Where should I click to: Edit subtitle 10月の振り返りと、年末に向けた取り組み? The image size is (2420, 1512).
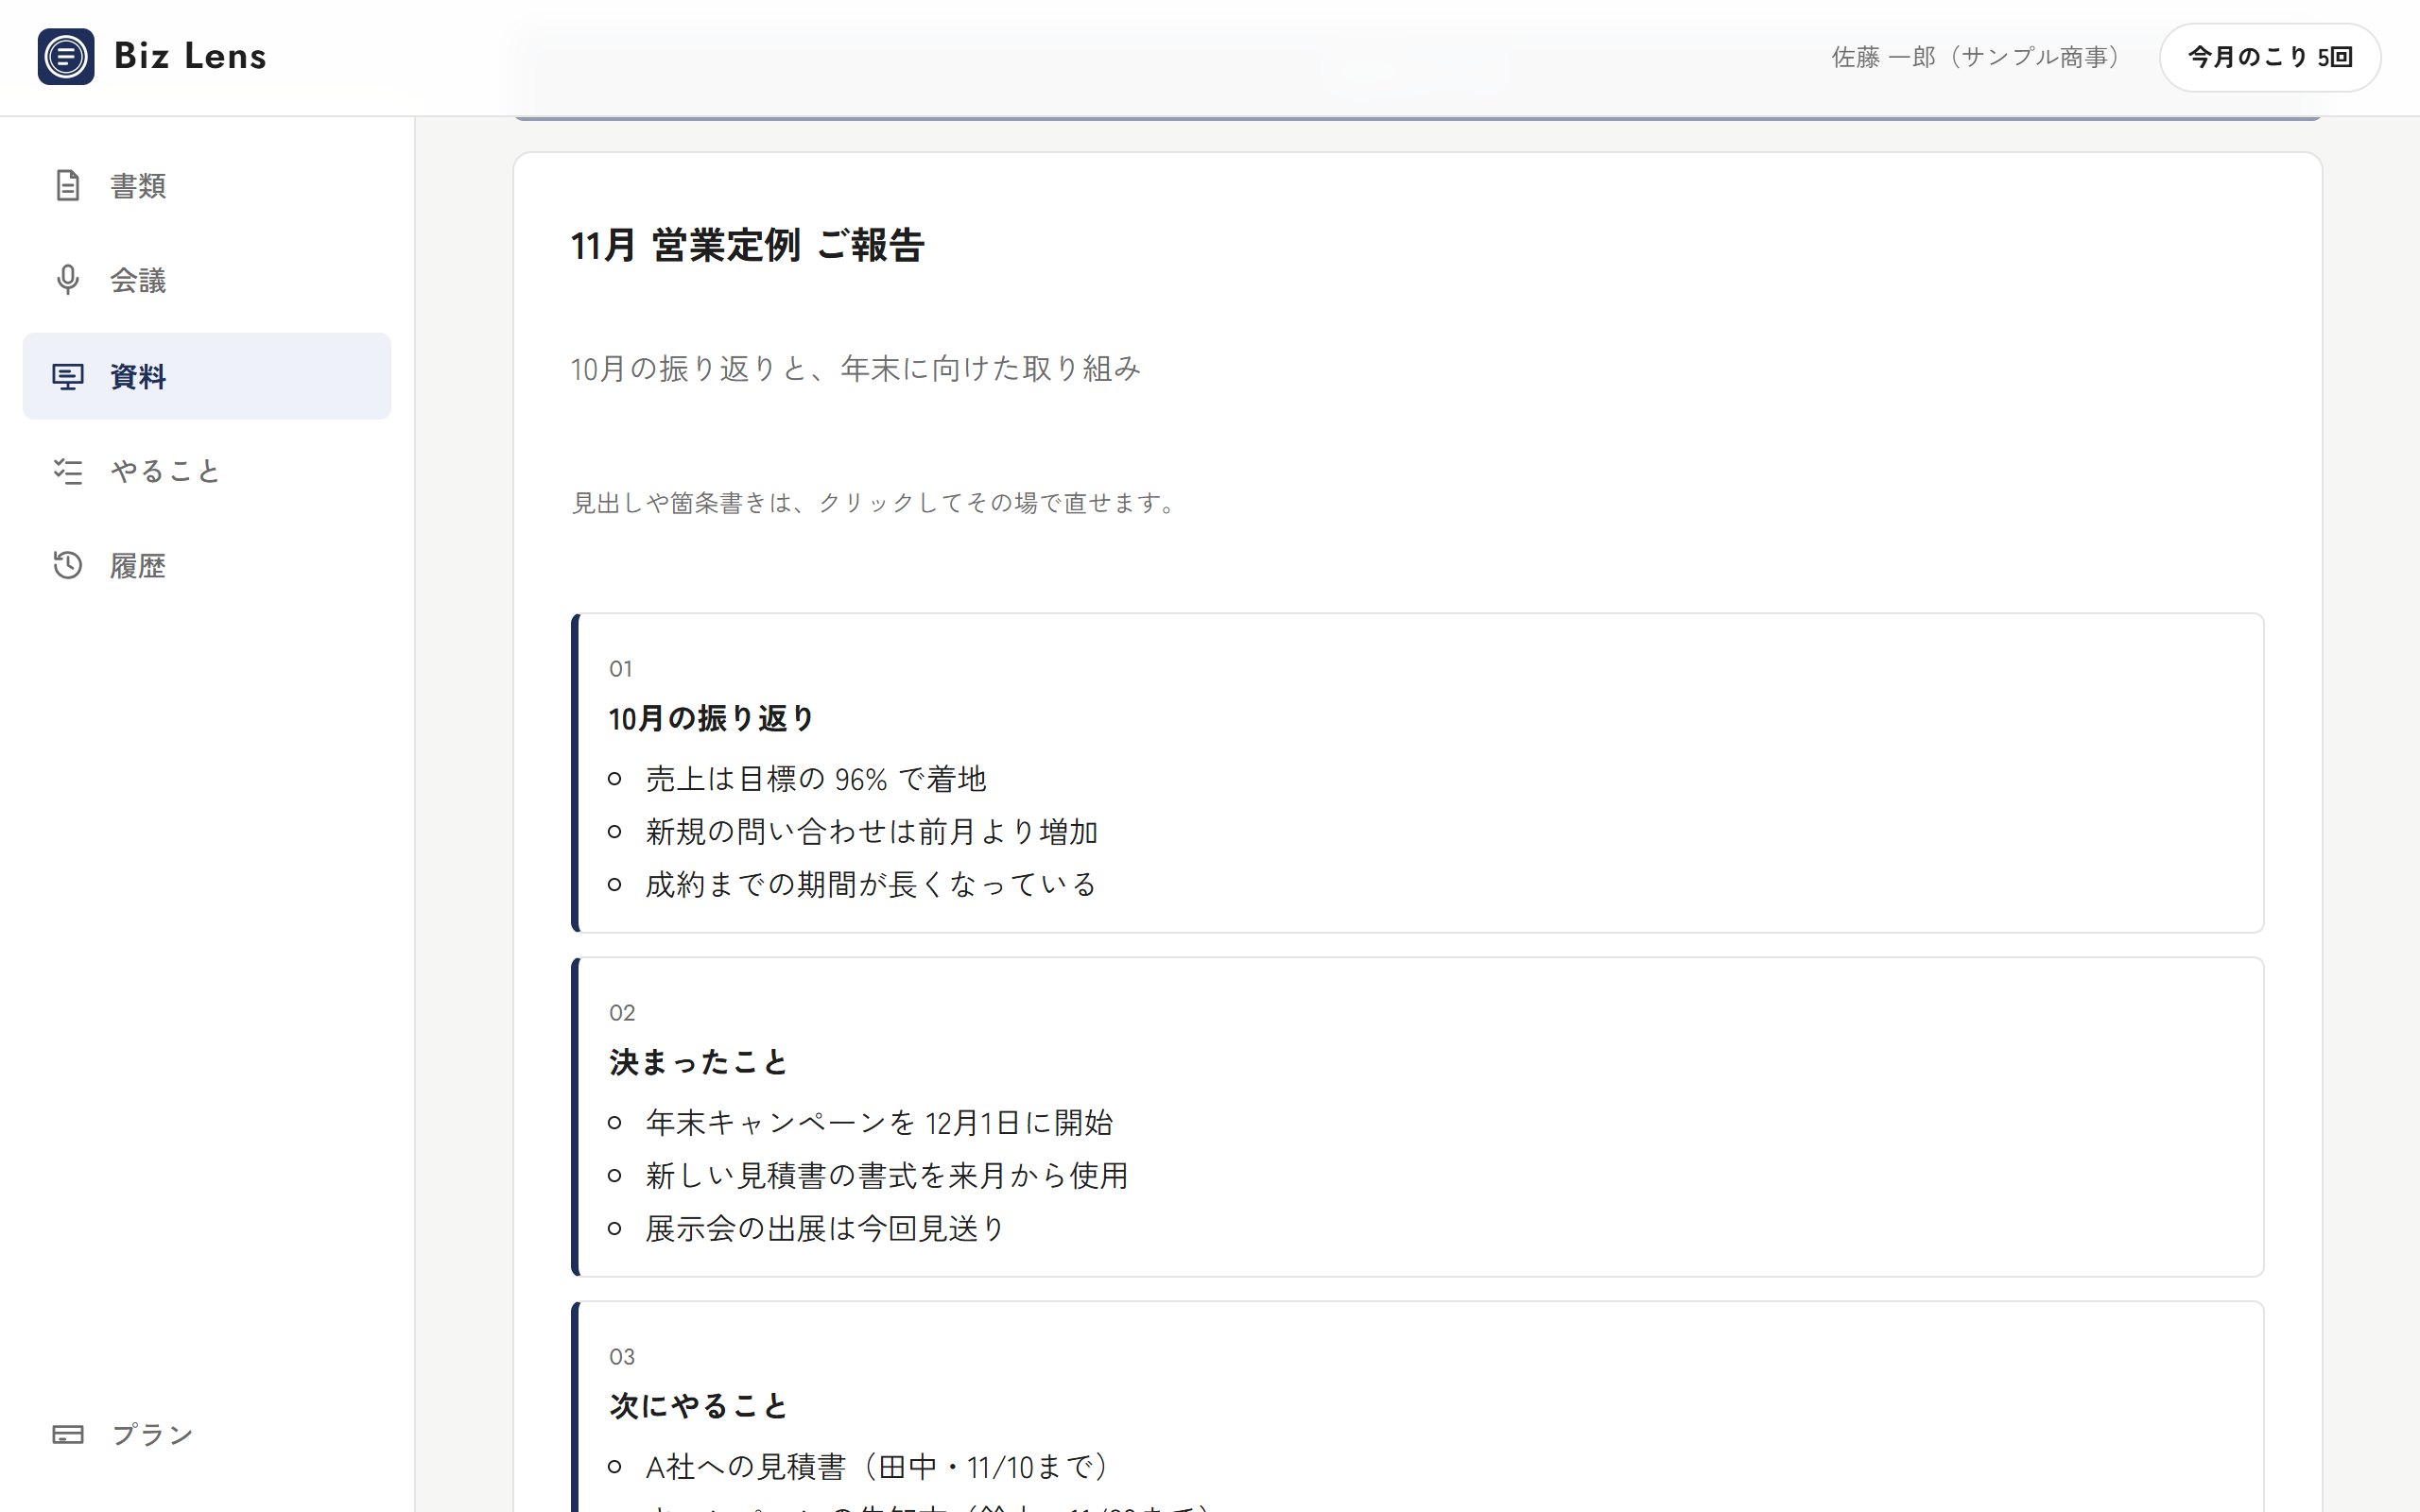tap(855, 369)
